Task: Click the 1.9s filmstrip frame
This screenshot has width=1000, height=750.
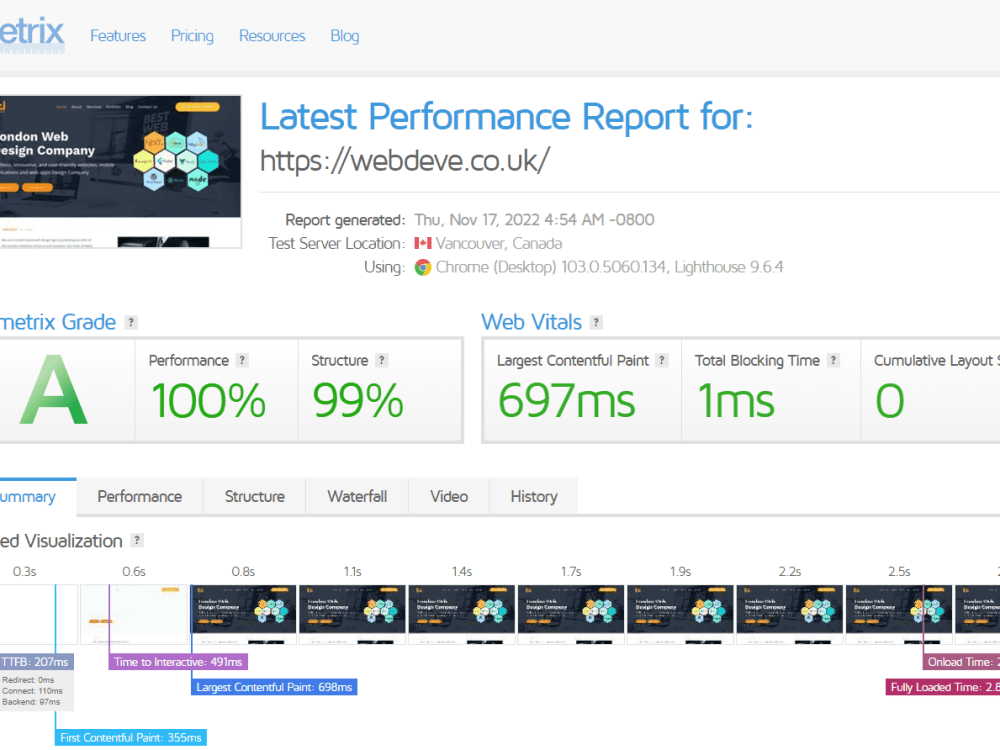Action: [680, 614]
